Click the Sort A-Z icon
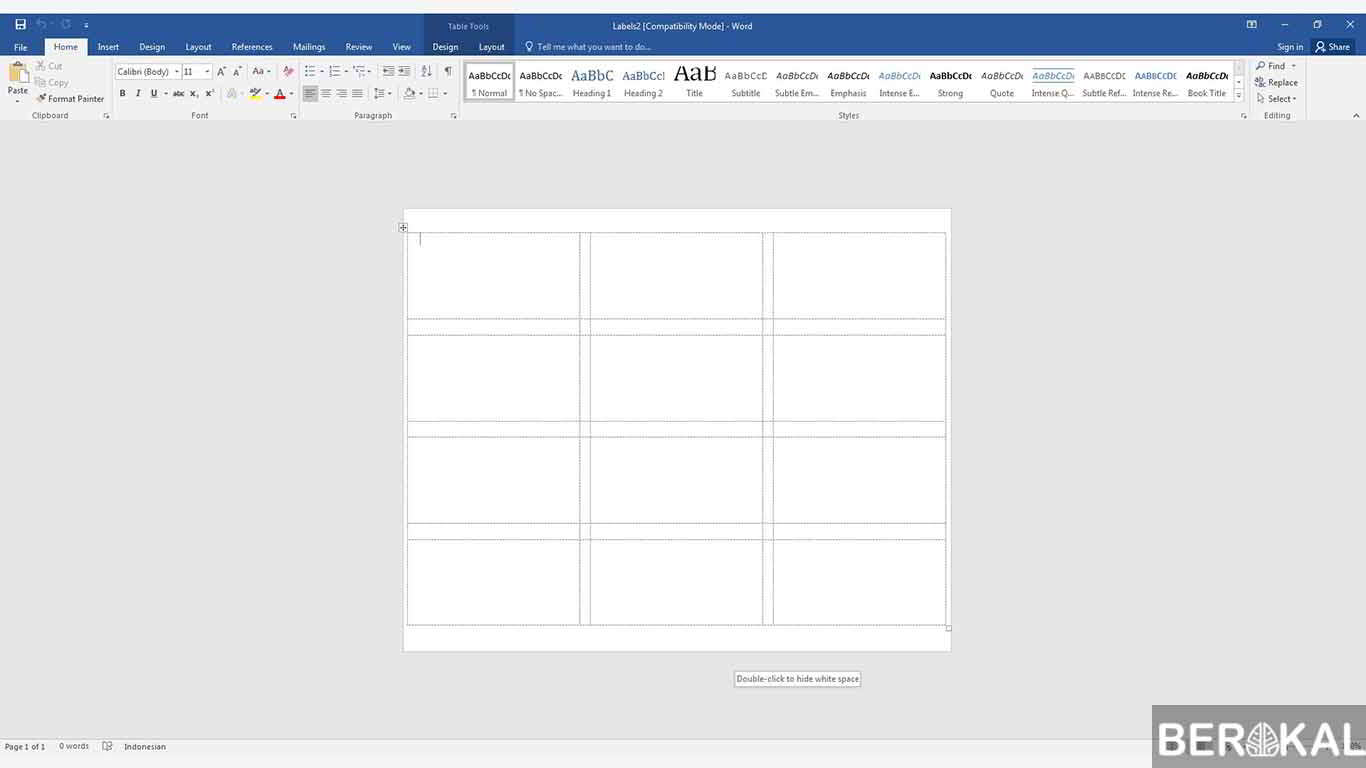The image size is (1366, 768). tap(426, 72)
